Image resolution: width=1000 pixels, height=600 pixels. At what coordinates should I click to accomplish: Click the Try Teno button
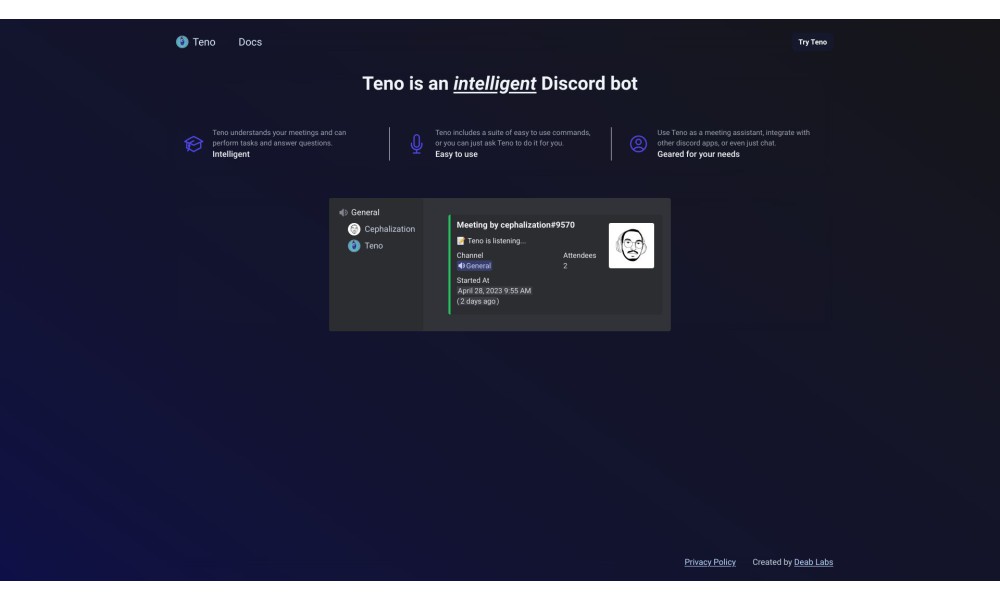pyautogui.click(x=812, y=42)
